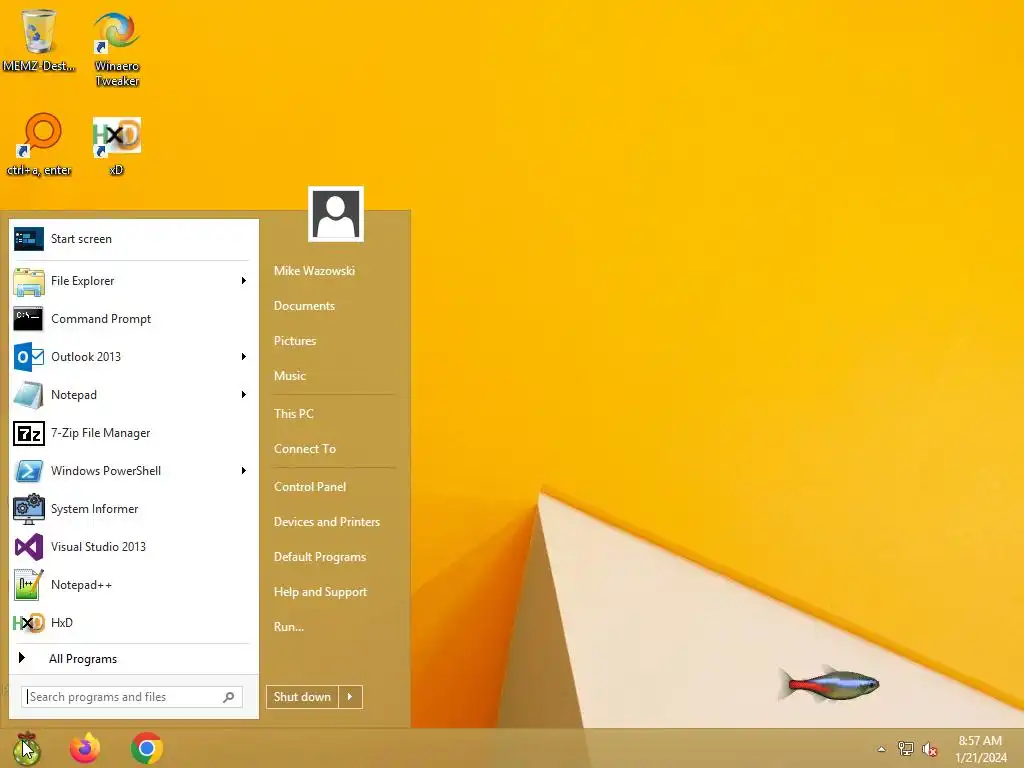The image size is (1024, 768).
Task: Click the Notepad icon in Start menu
Action: pyautogui.click(x=29, y=394)
